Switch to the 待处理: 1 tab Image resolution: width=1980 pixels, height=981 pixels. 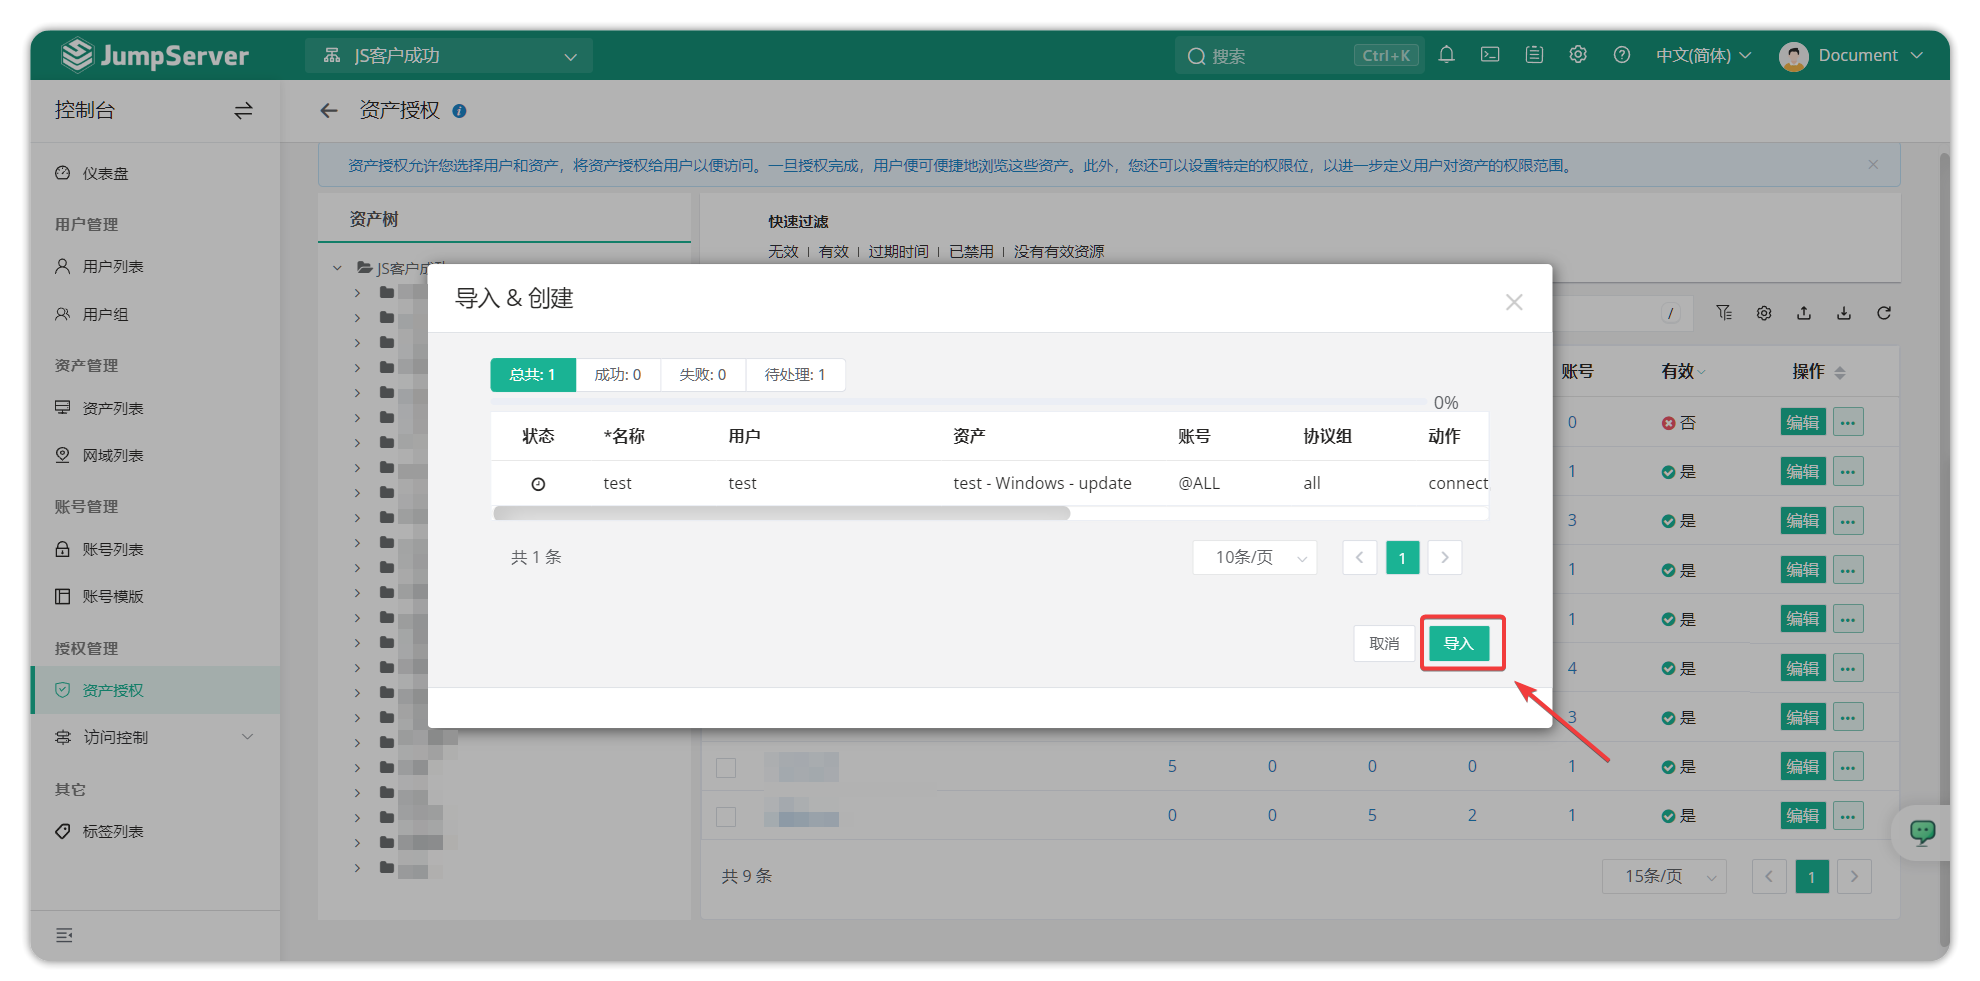795,375
